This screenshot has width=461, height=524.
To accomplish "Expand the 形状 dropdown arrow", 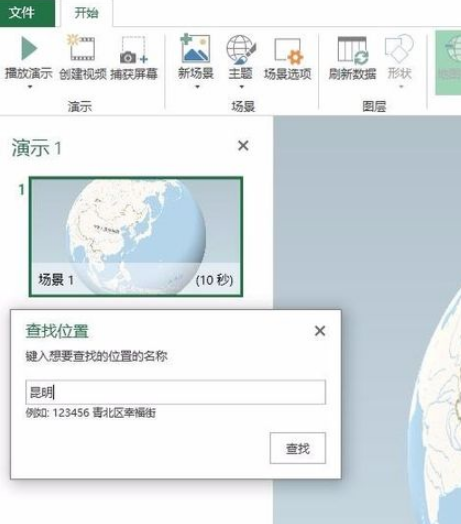I will [x=401, y=87].
